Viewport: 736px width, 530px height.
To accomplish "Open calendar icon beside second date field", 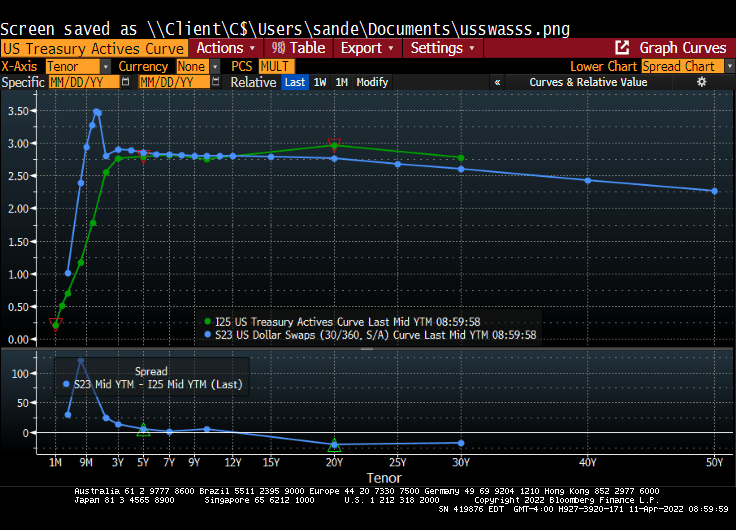I will pos(216,82).
